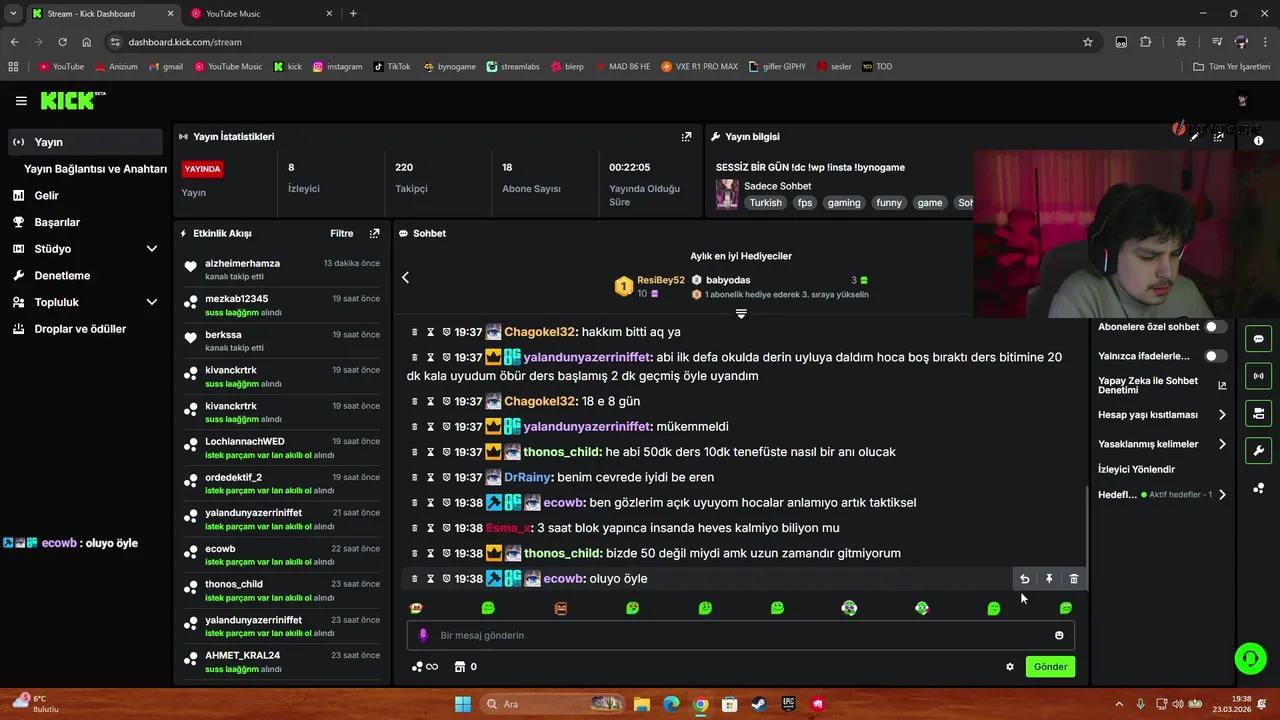Pop out Yayın istatistikleri panel
Screen dimensions: 1280x720
(x=687, y=136)
